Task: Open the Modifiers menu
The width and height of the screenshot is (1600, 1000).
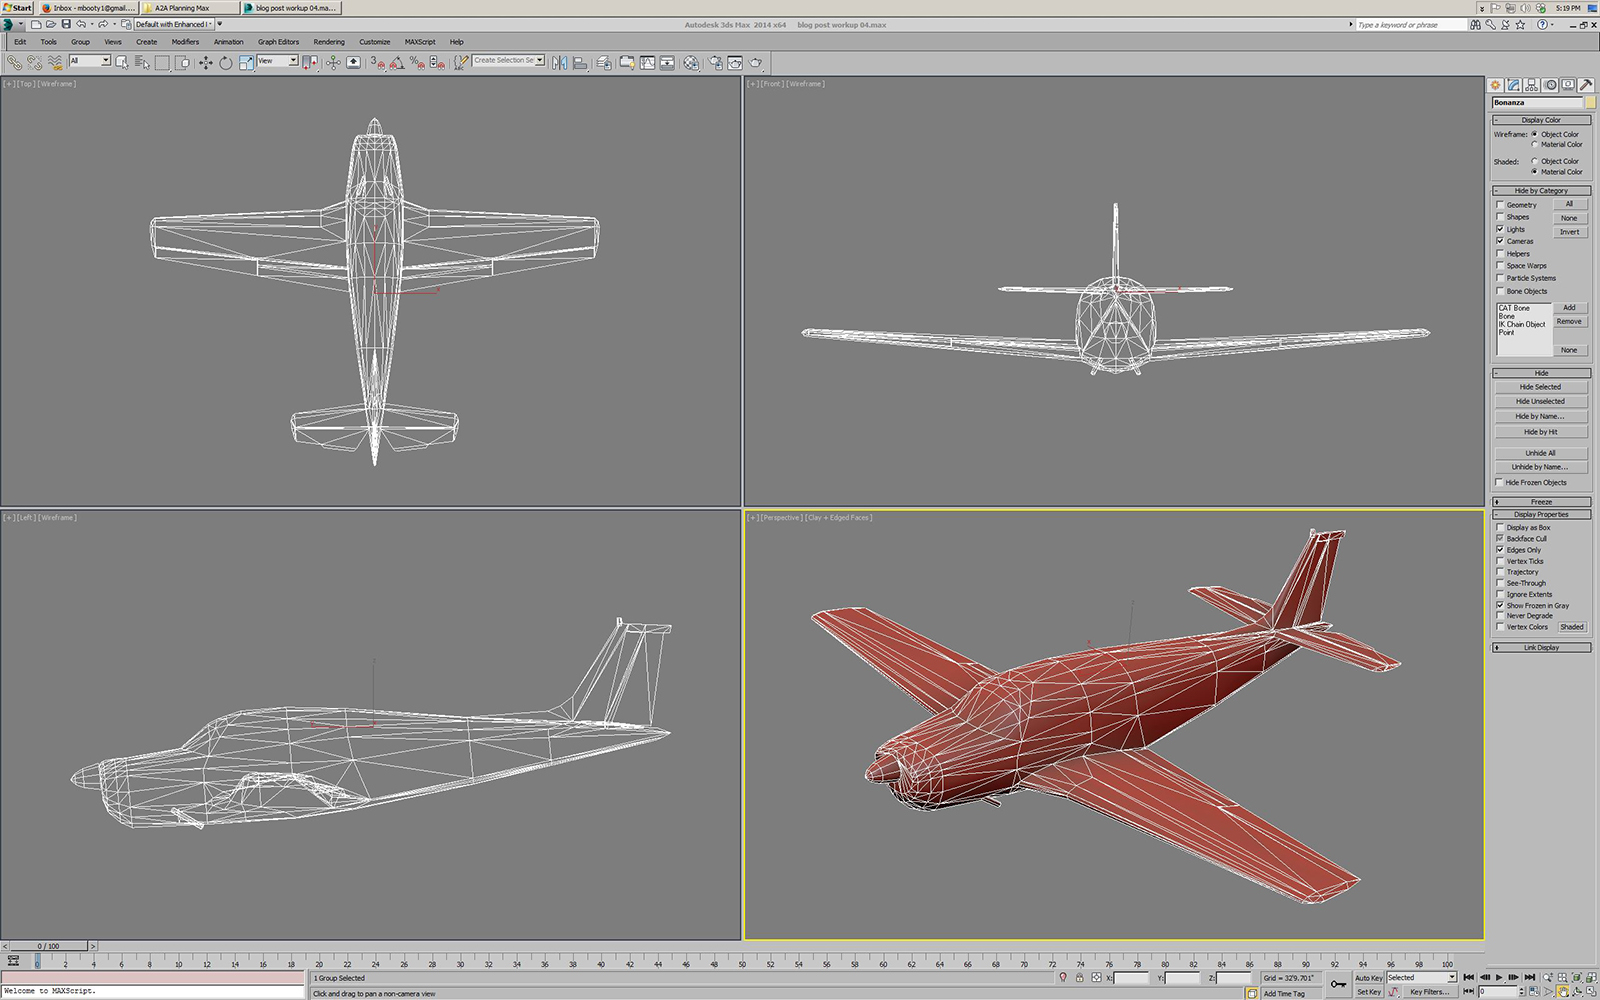Action: tap(185, 42)
